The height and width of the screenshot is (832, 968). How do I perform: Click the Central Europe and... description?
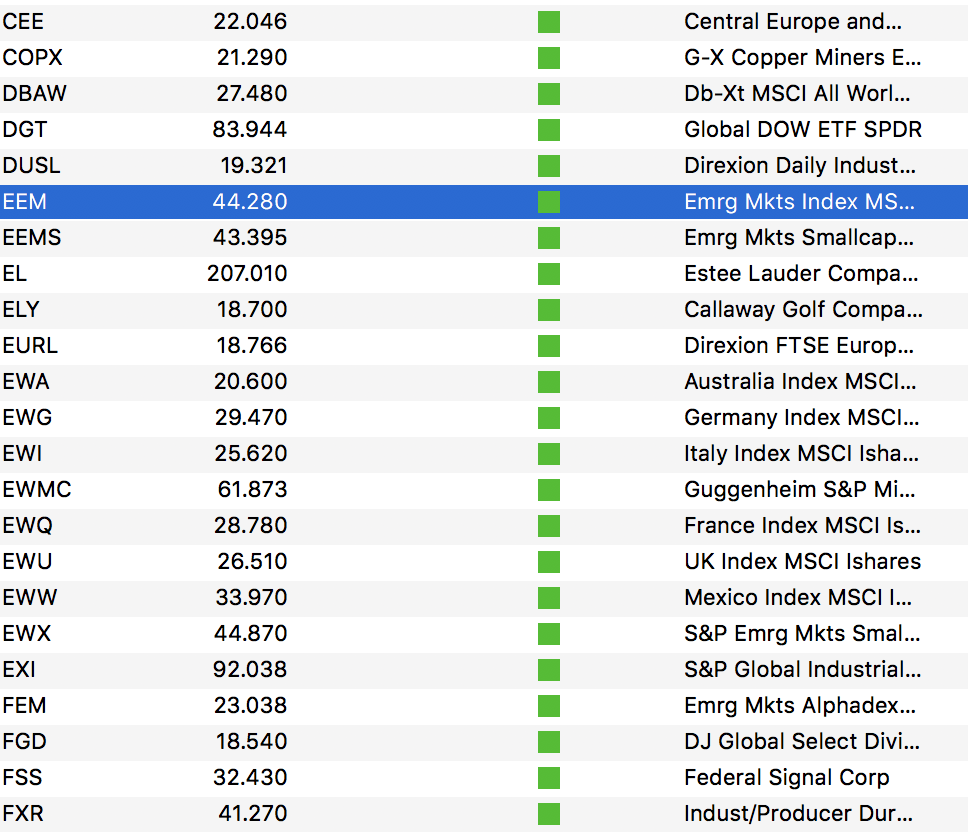point(793,22)
